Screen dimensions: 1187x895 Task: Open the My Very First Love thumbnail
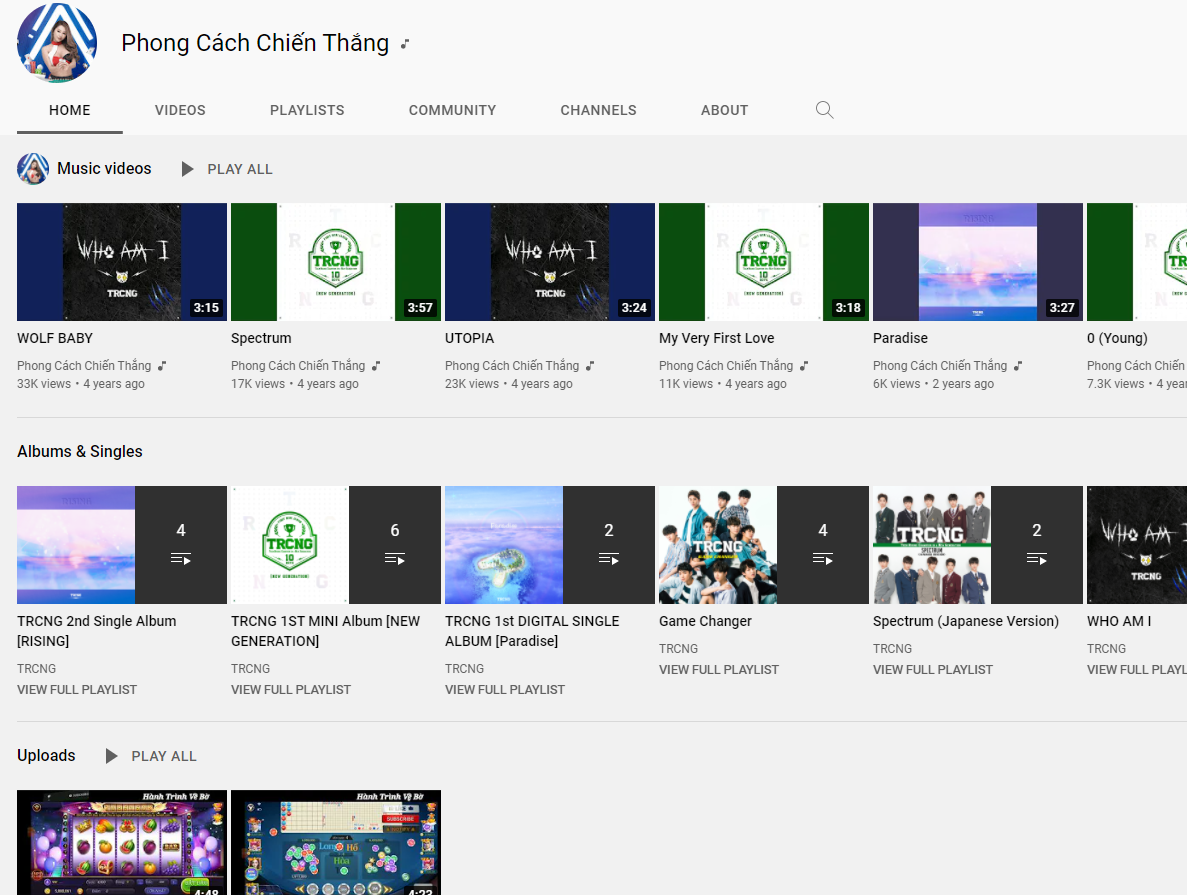(x=764, y=262)
